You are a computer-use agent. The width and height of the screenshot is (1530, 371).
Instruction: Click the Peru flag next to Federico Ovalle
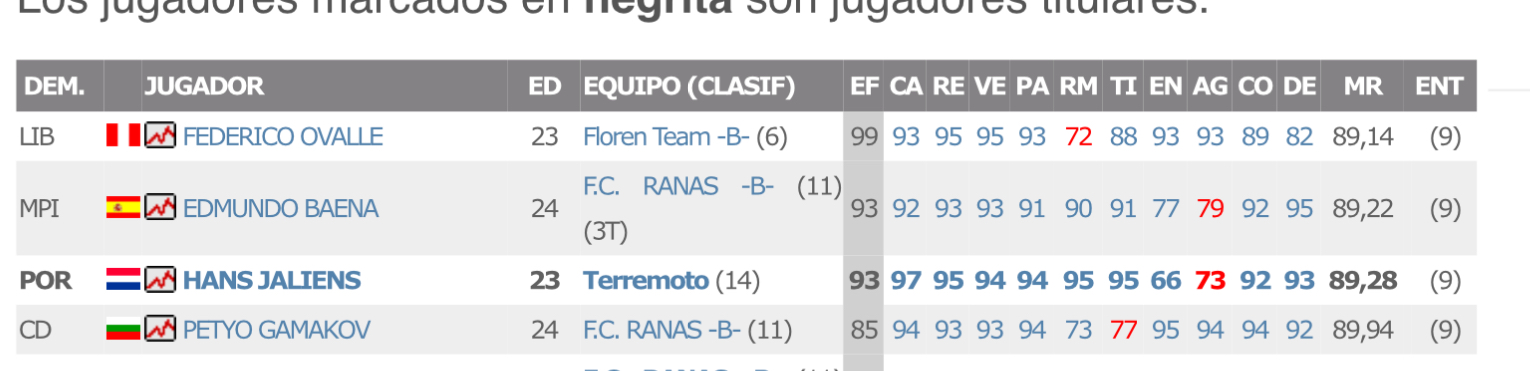pyautogui.click(x=124, y=135)
